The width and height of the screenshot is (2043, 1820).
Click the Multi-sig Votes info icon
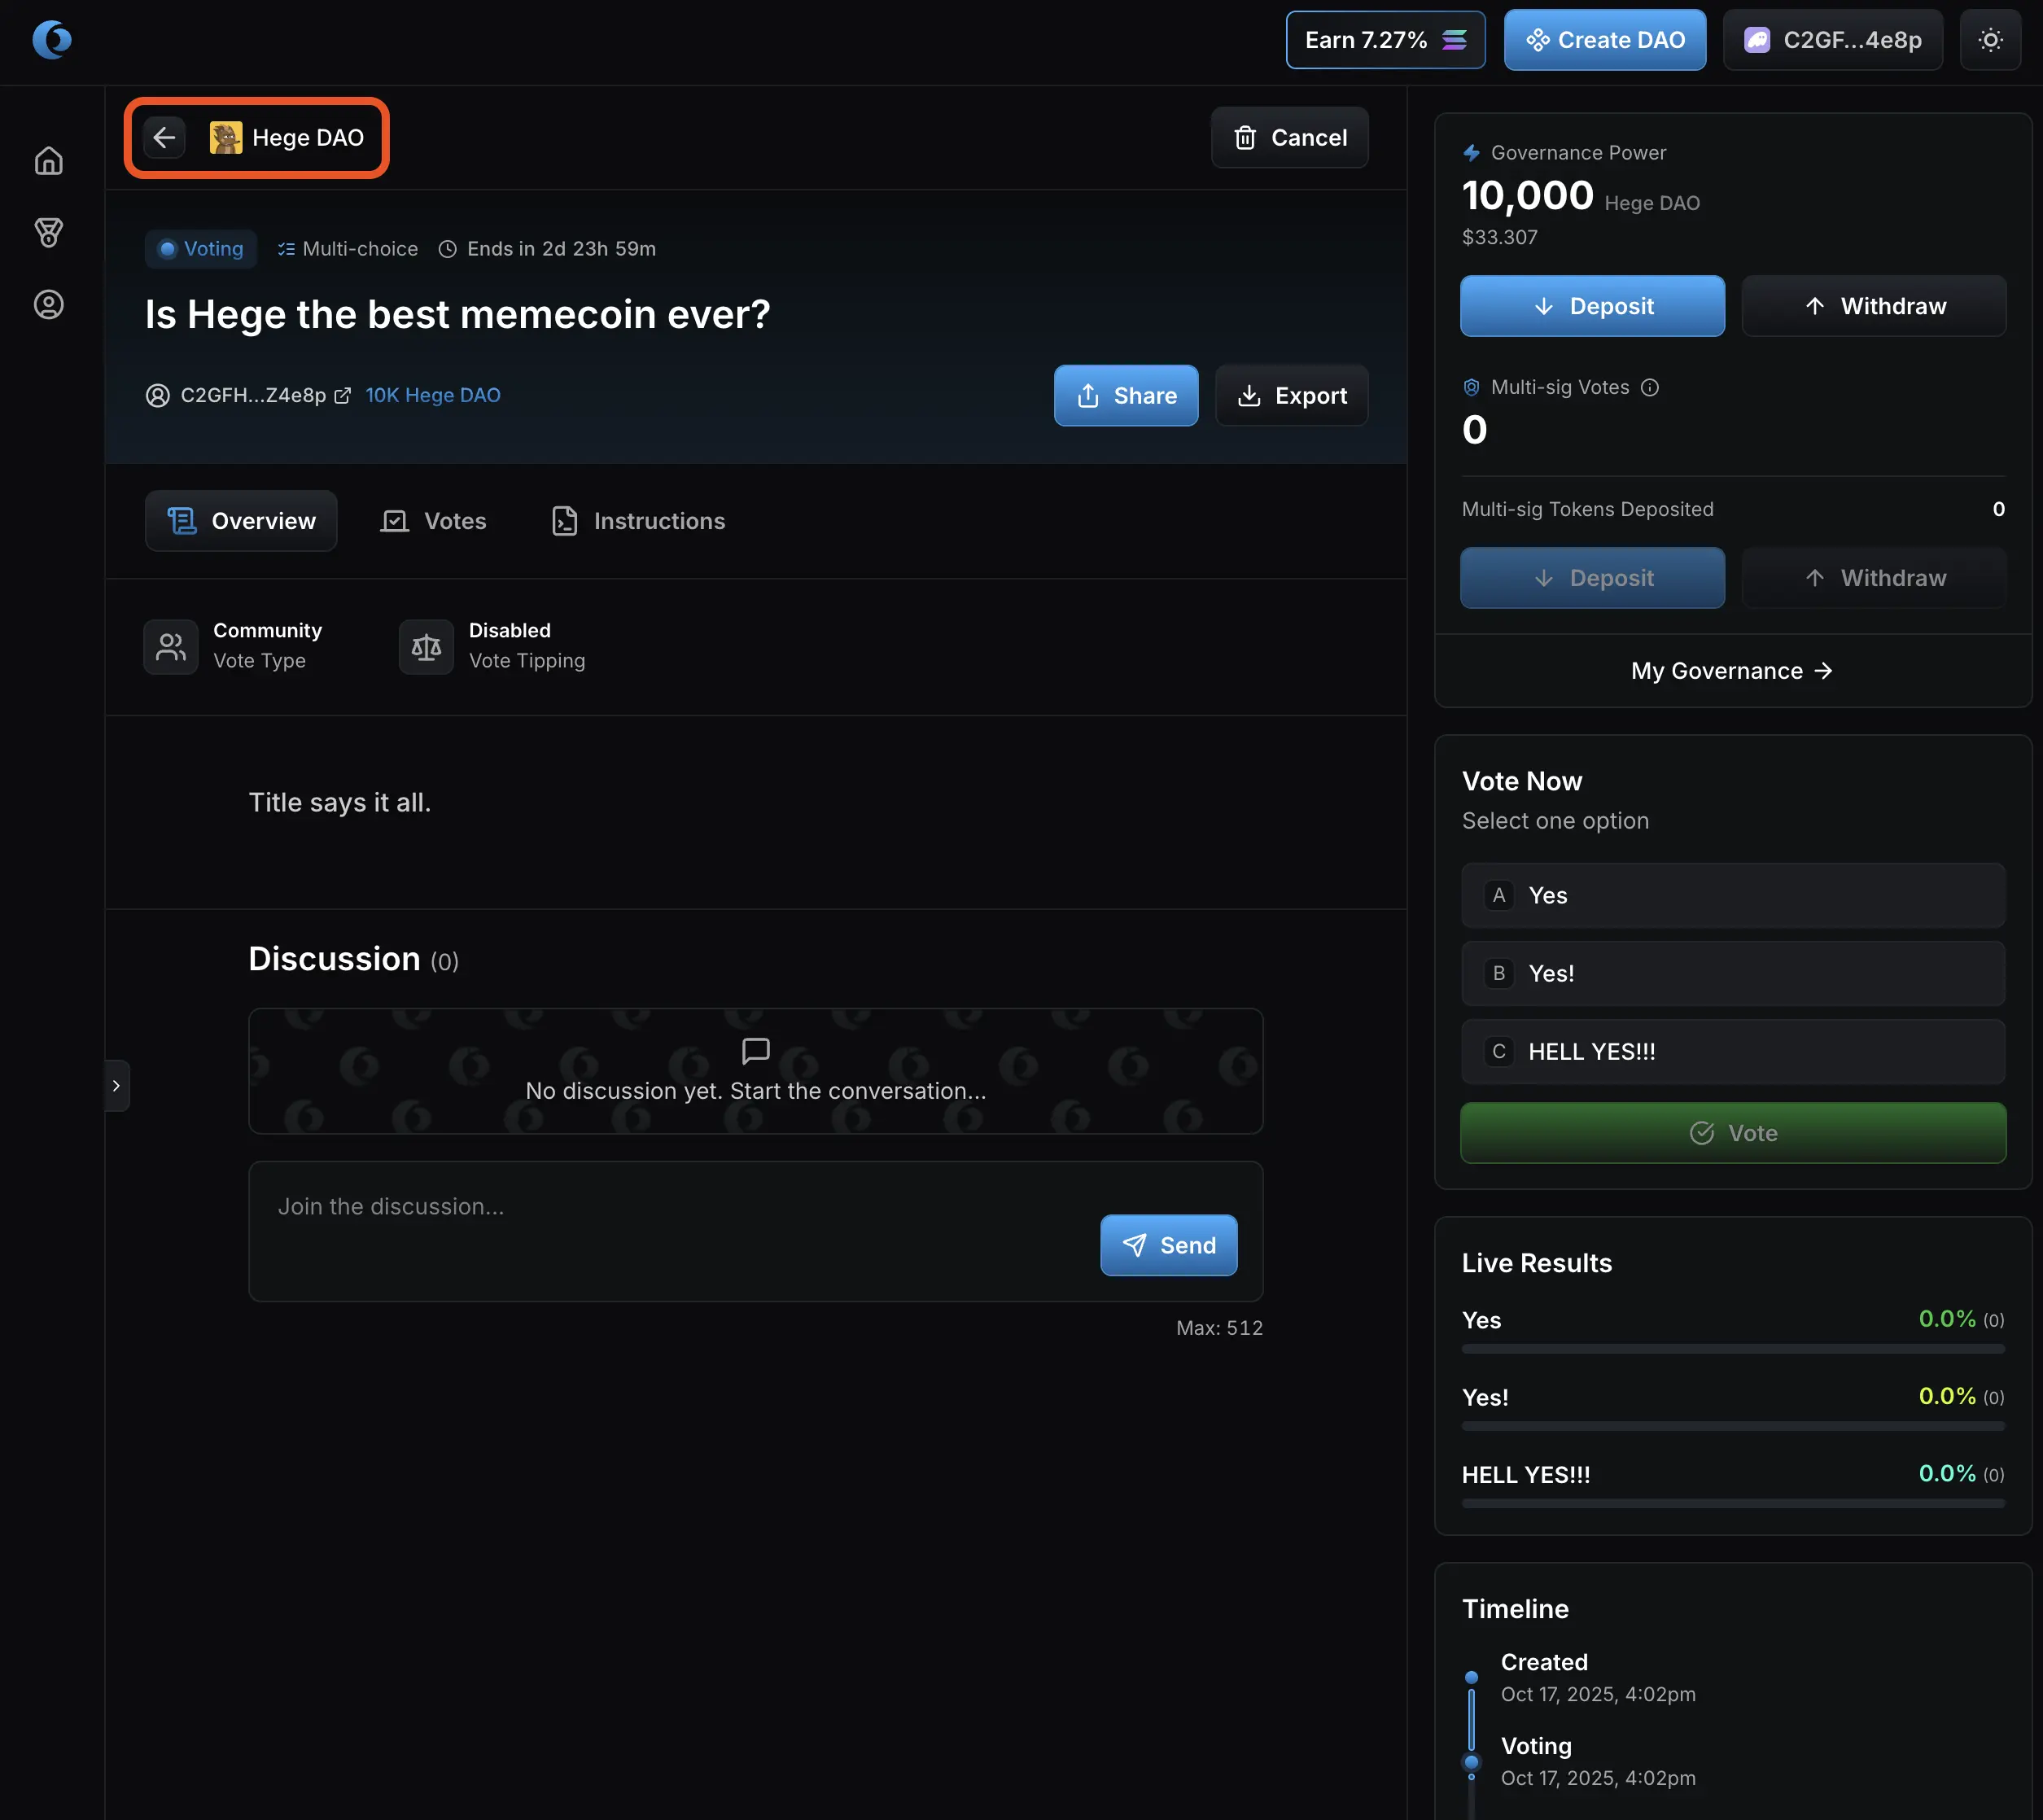[1650, 388]
